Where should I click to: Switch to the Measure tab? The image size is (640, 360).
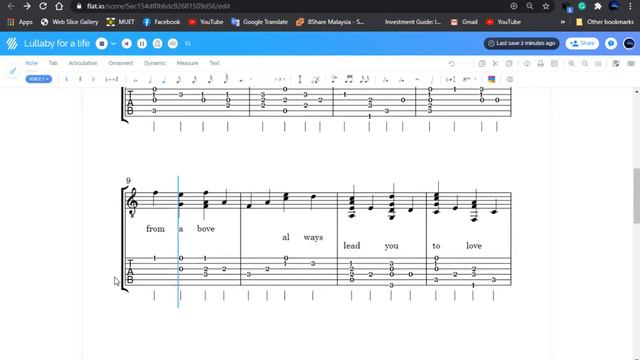[187, 63]
